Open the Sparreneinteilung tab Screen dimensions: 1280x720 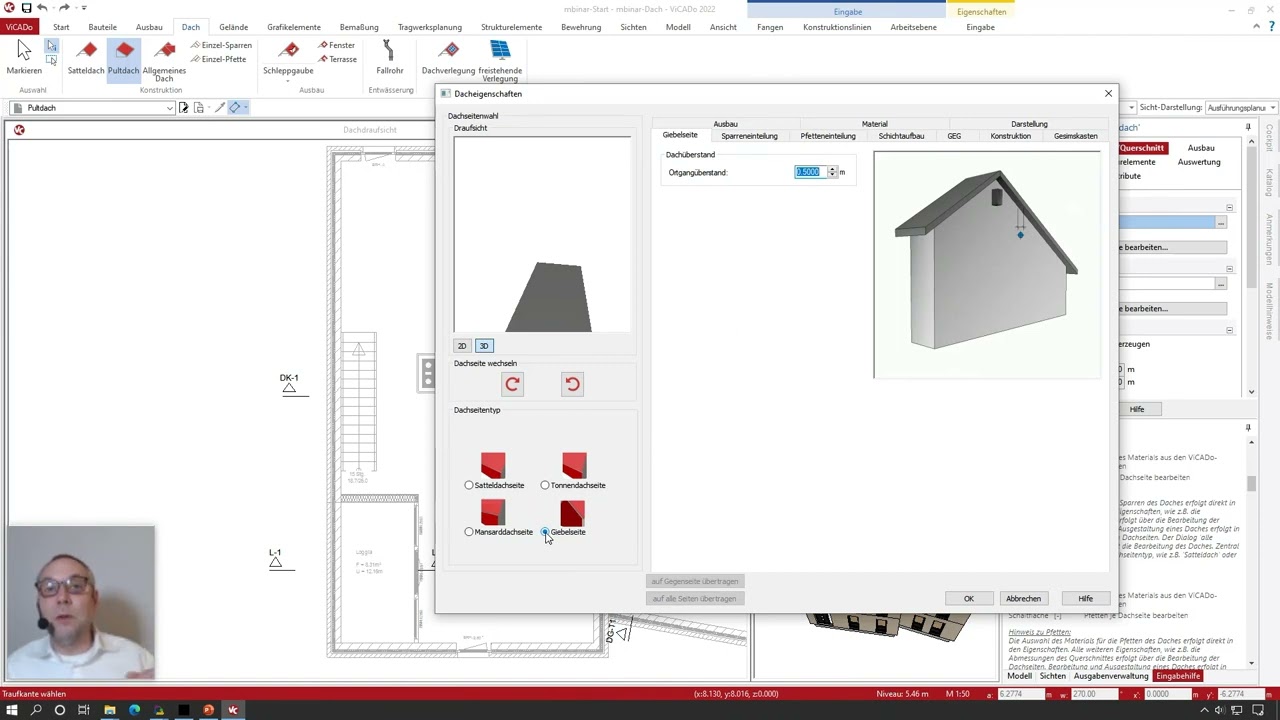pyautogui.click(x=749, y=136)
